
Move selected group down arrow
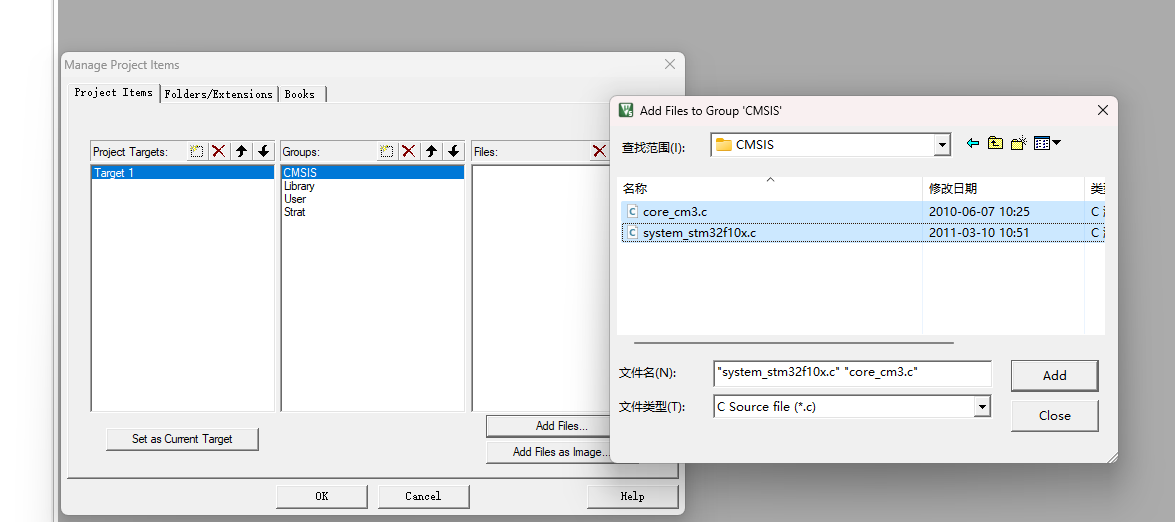point(454,151)
